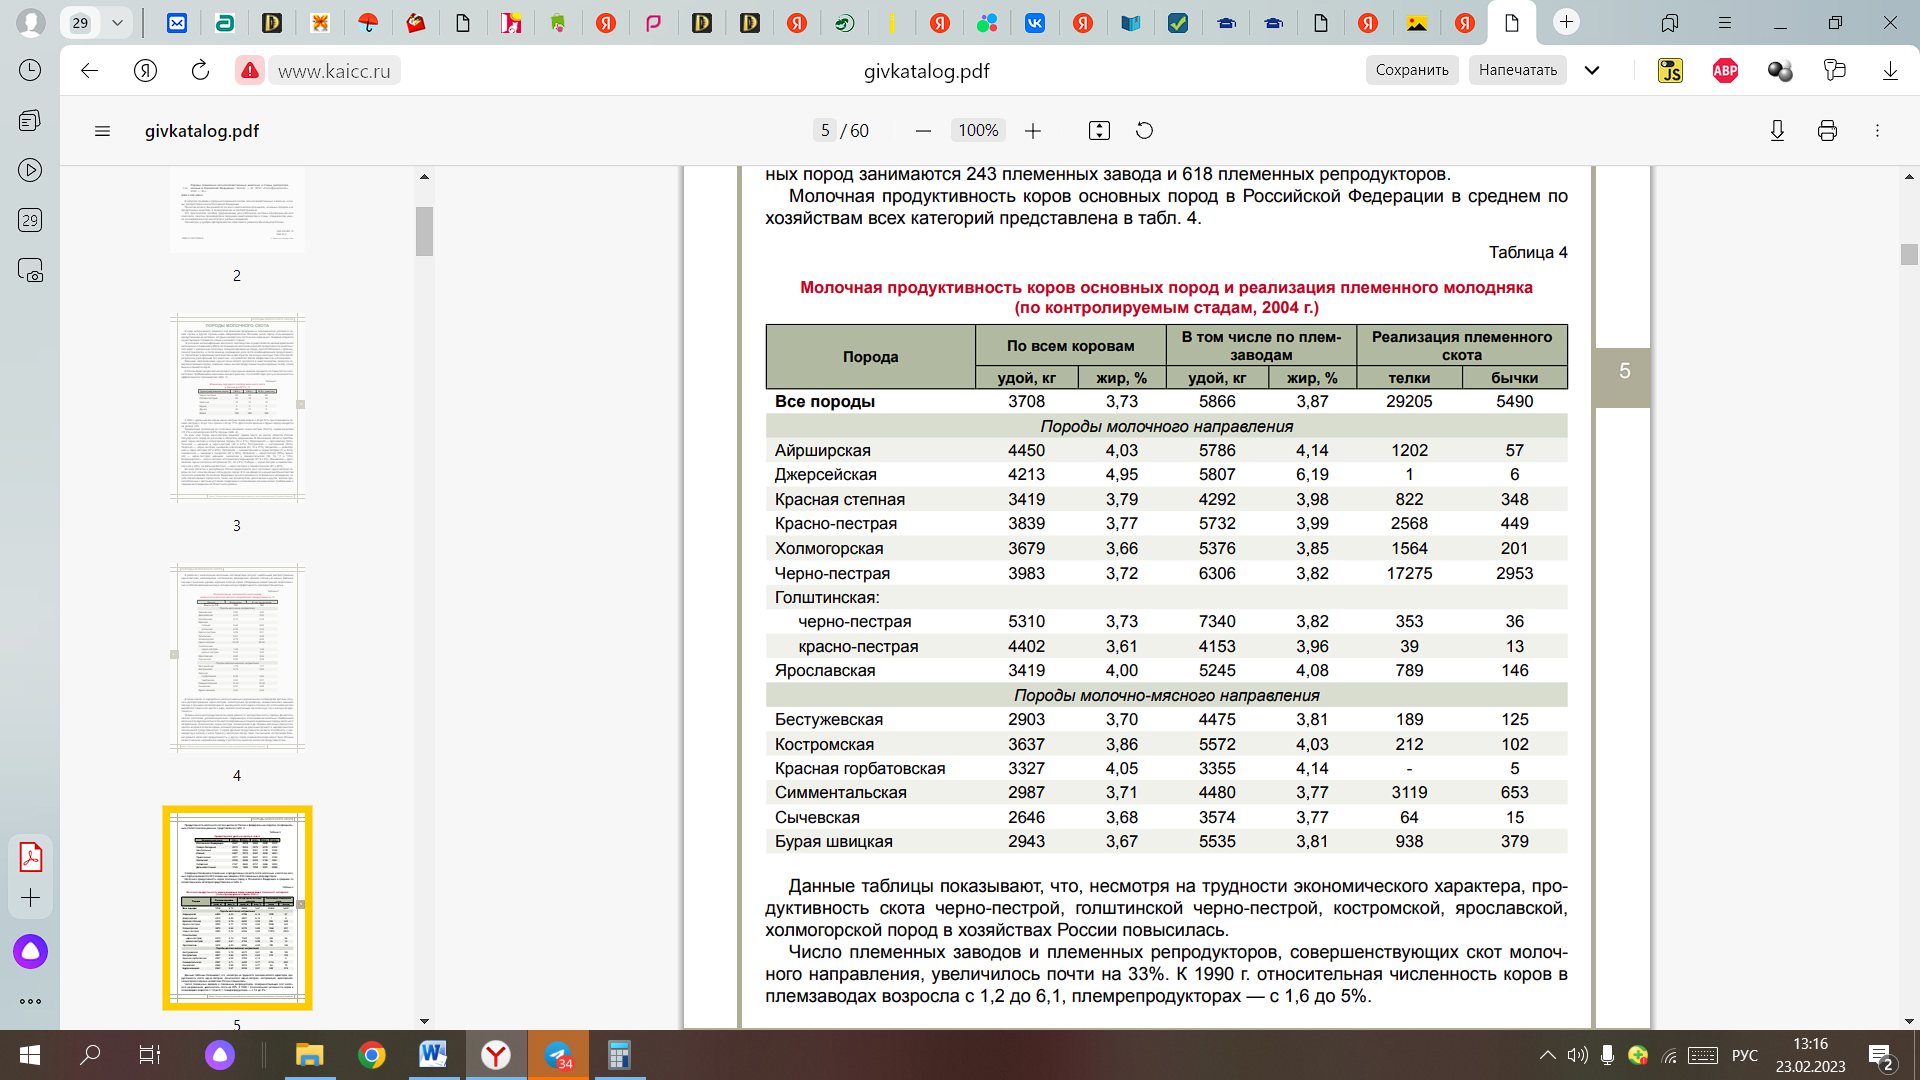The width and height of the screenshot is (1920, 1080).
Task: Expand dropdown arrow next to Напечатать
Action: click(x=1592, y=70)
